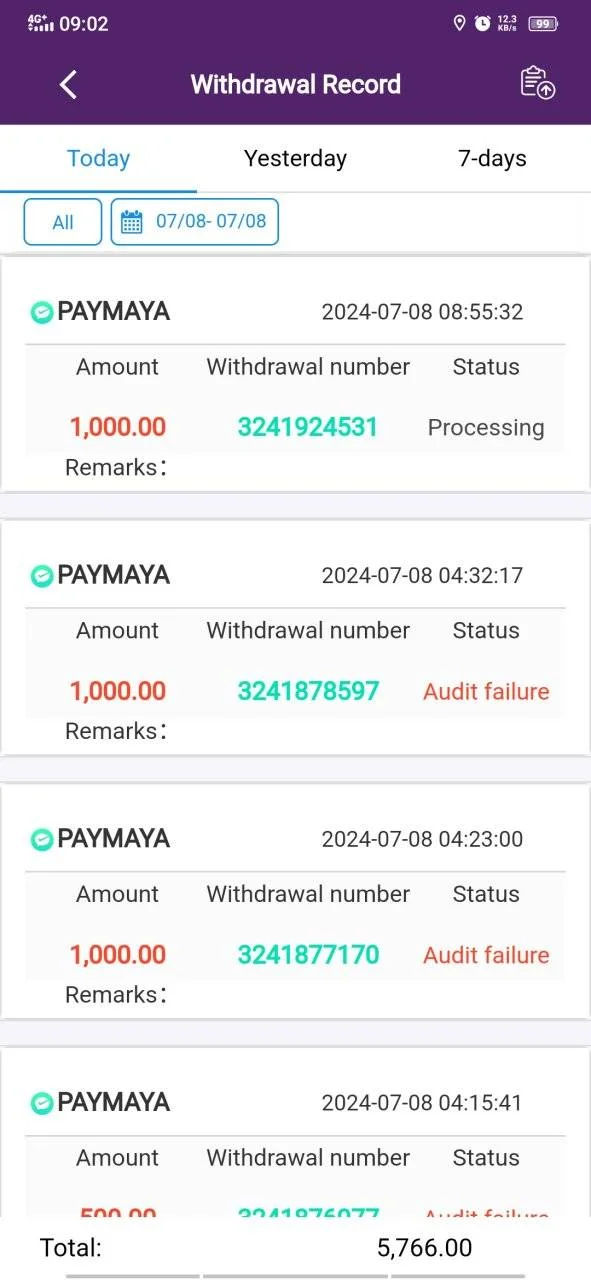Click the calendar icon in date filter
Screen dimensions: 591x1280
tap(131, 222)
